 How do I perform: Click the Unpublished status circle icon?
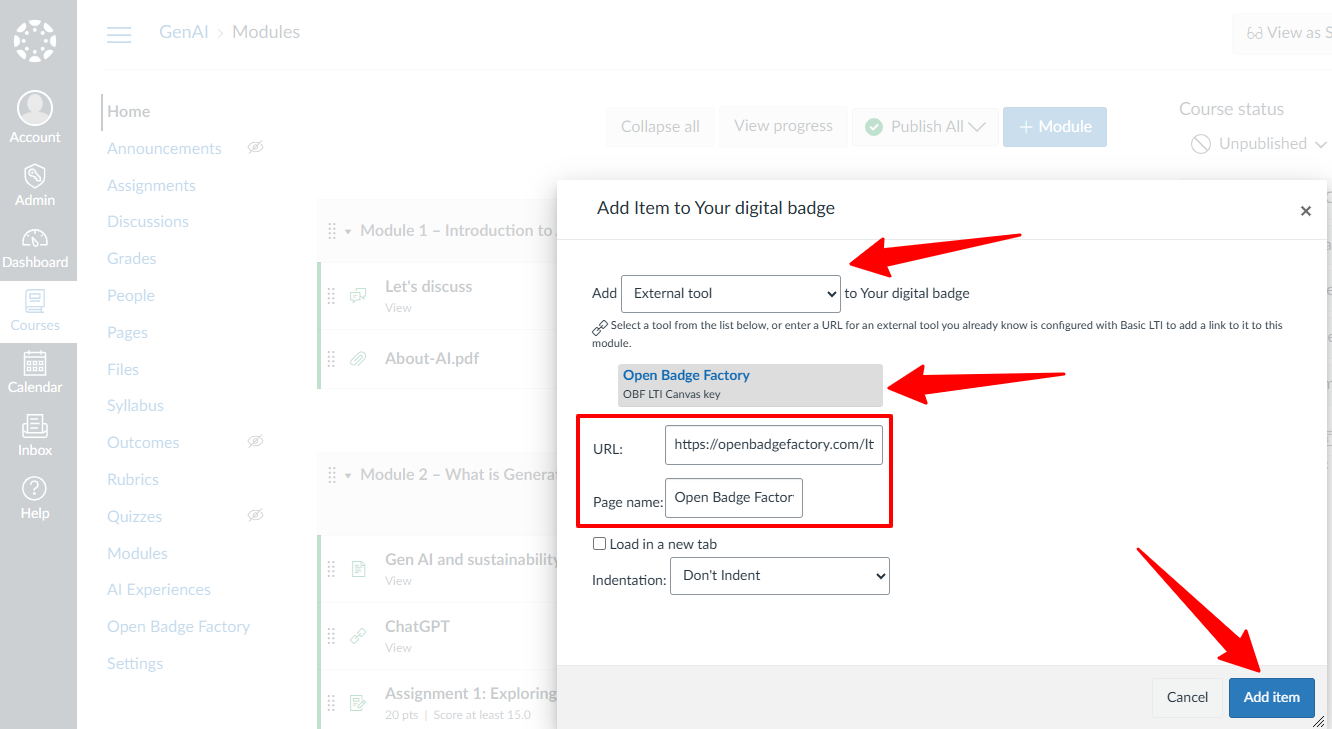(1201, 144)
